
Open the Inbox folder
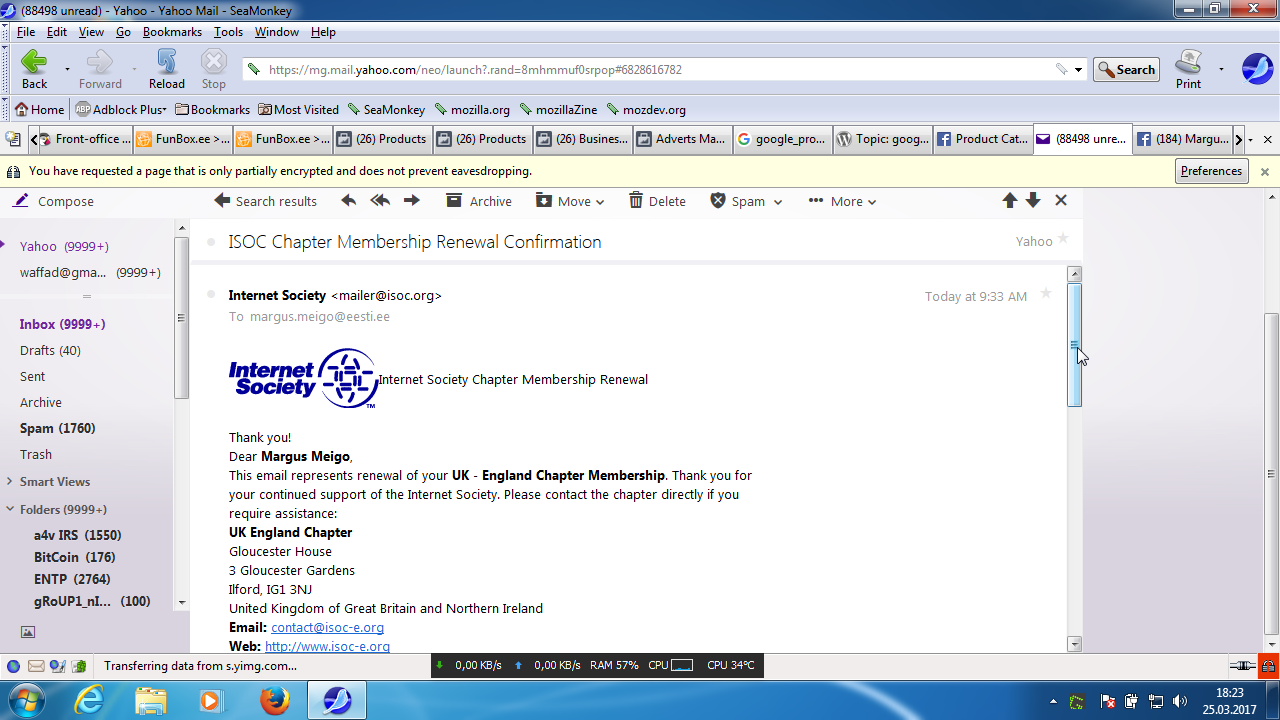pyautogui.click(x=62, y=324)
